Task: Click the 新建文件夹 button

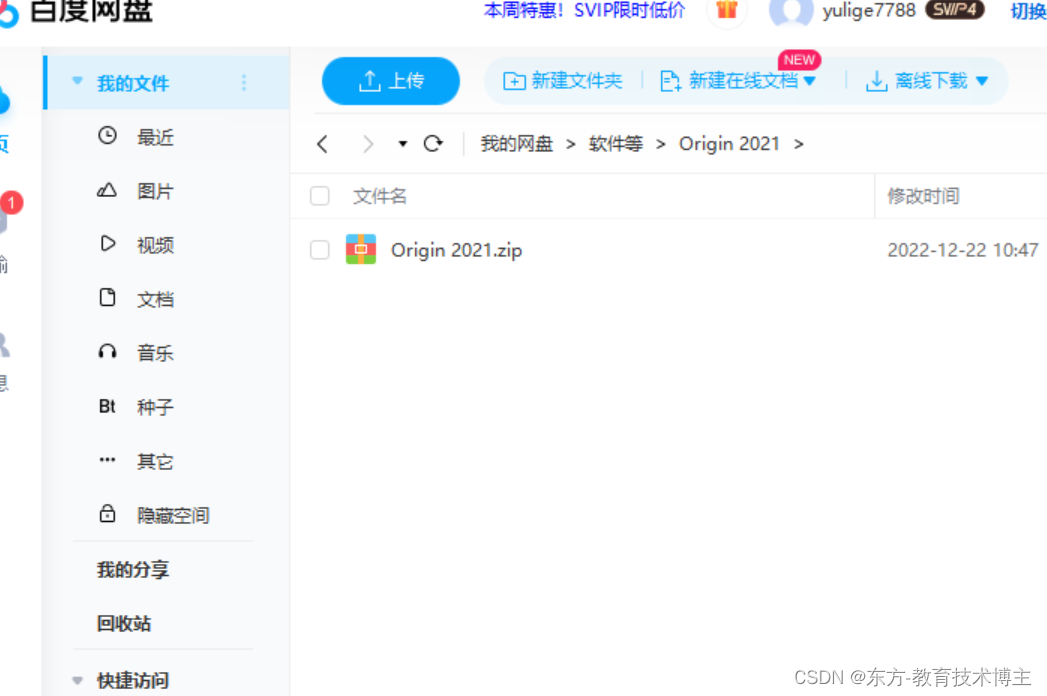Action: (563, 81)
